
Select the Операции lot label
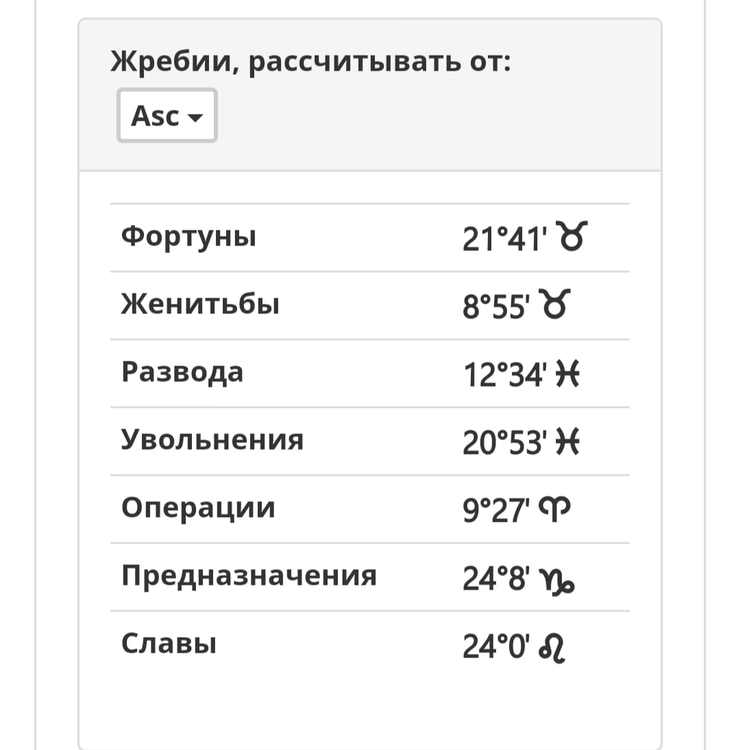point(198,508)
